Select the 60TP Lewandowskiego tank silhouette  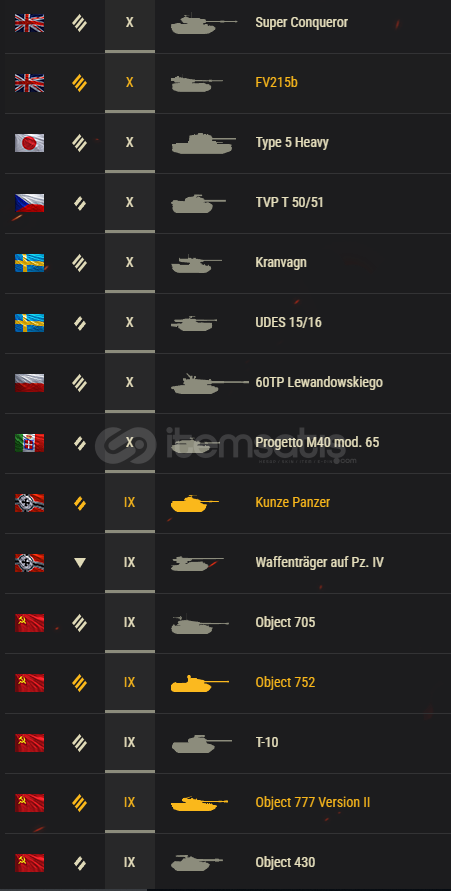(x=210, y=384)
